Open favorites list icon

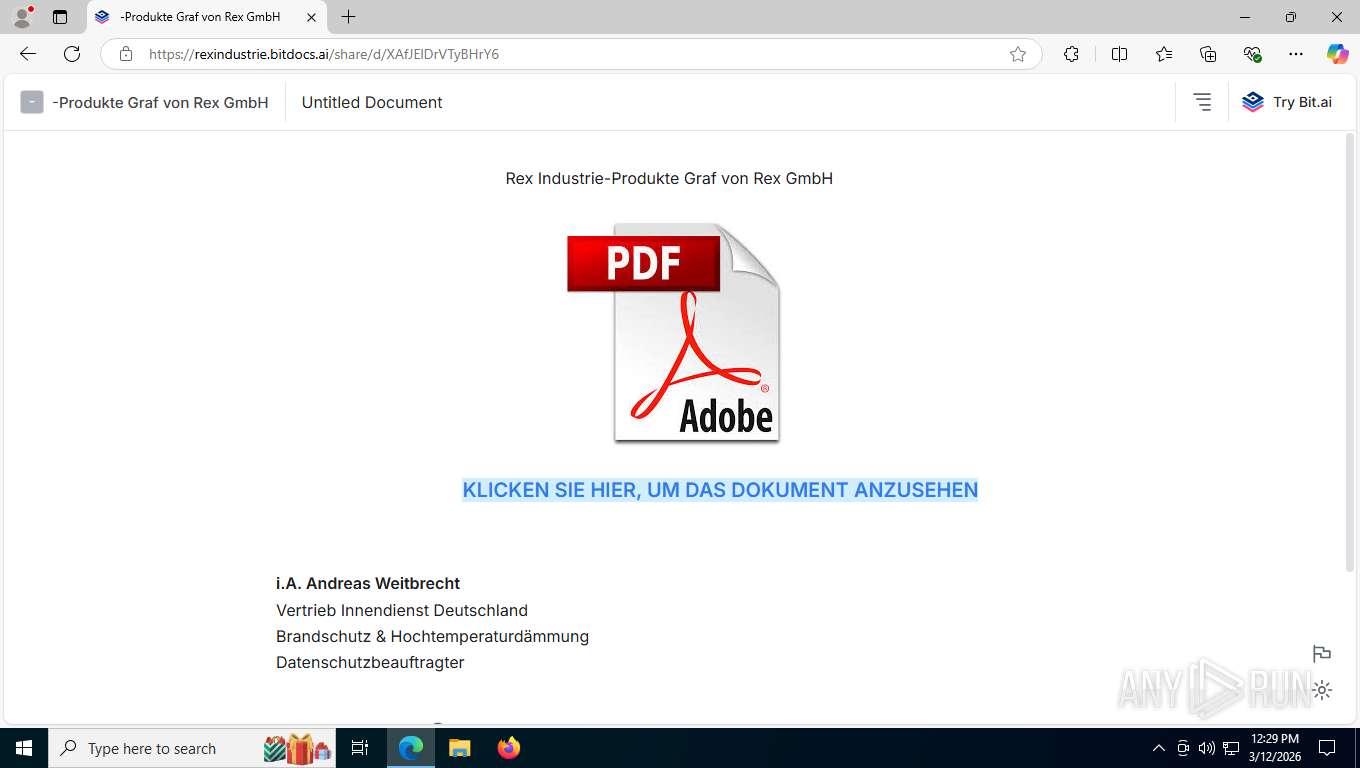1164,54
